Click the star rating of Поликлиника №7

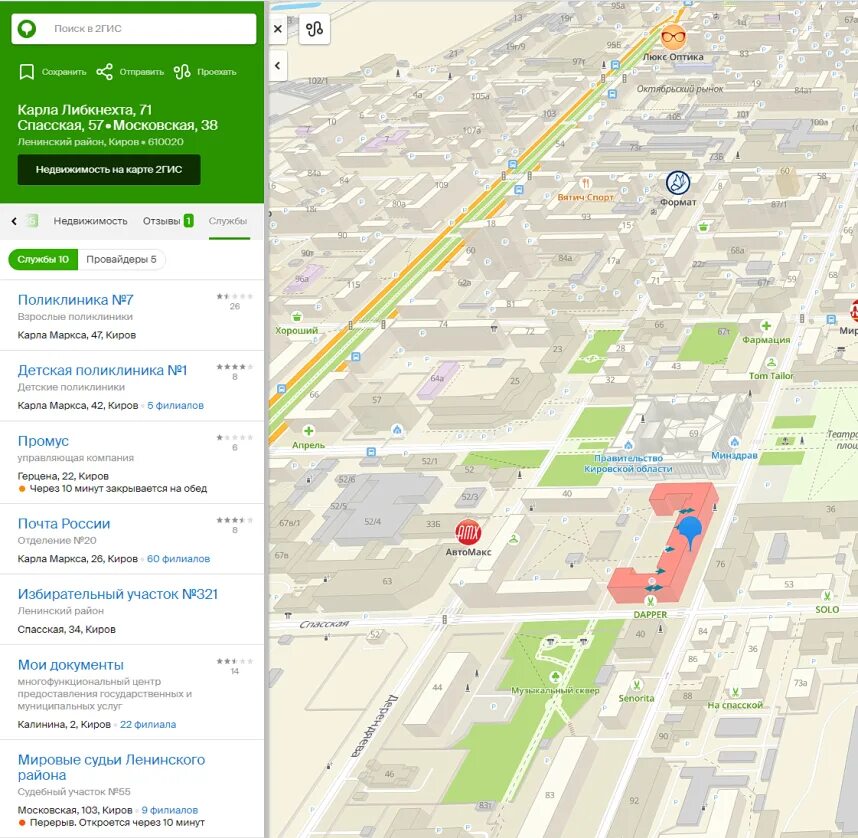pos(235,296)
